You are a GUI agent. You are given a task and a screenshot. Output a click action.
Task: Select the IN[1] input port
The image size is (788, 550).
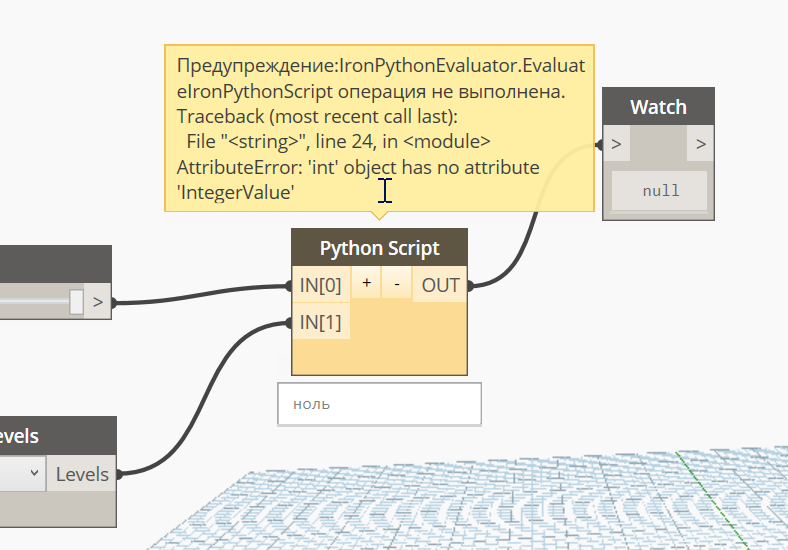[x=321, y=322]
